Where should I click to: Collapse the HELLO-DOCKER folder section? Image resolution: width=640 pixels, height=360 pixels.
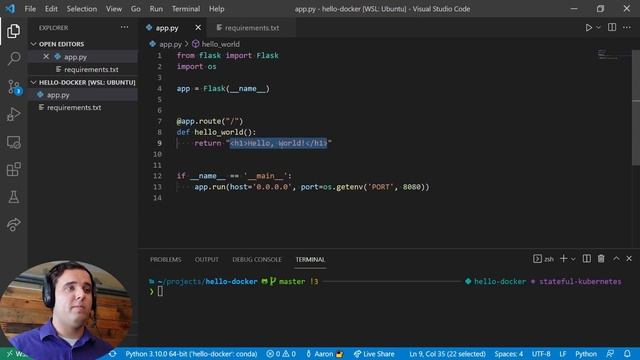coord(83,82)
